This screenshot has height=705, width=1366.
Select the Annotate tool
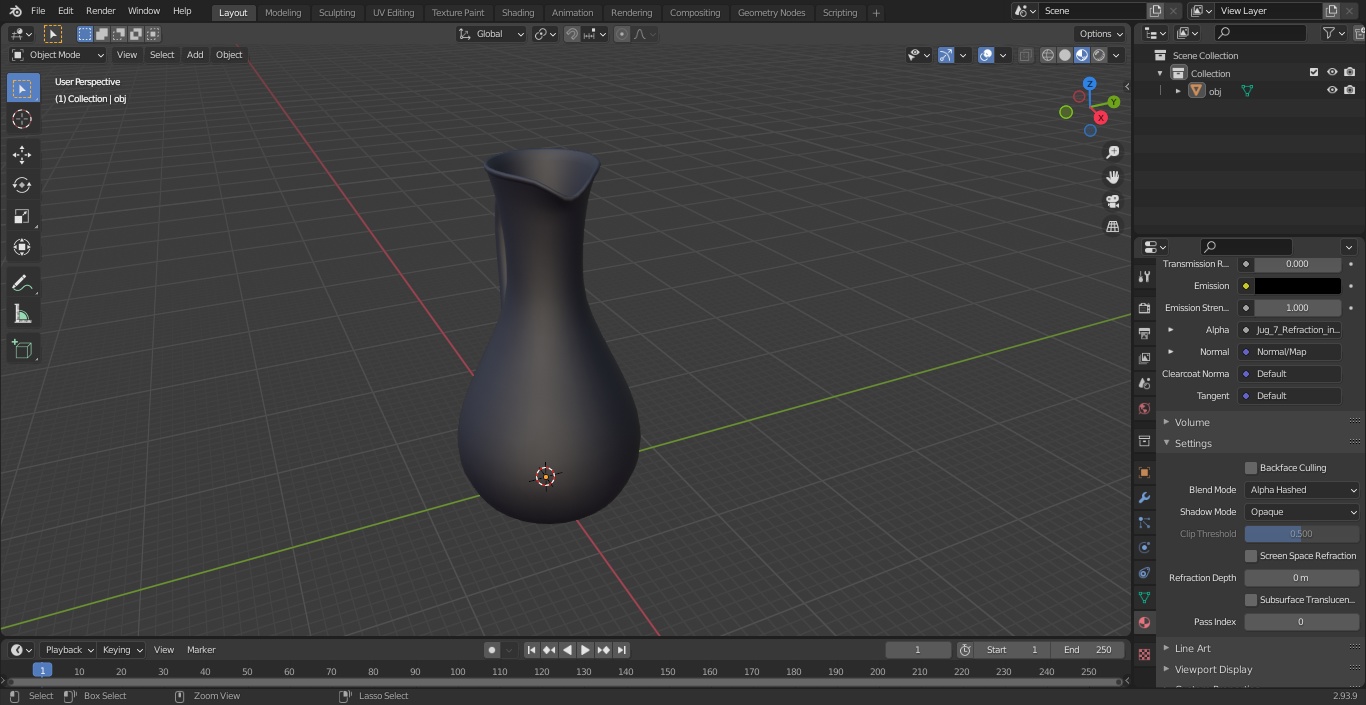point(22,284)
